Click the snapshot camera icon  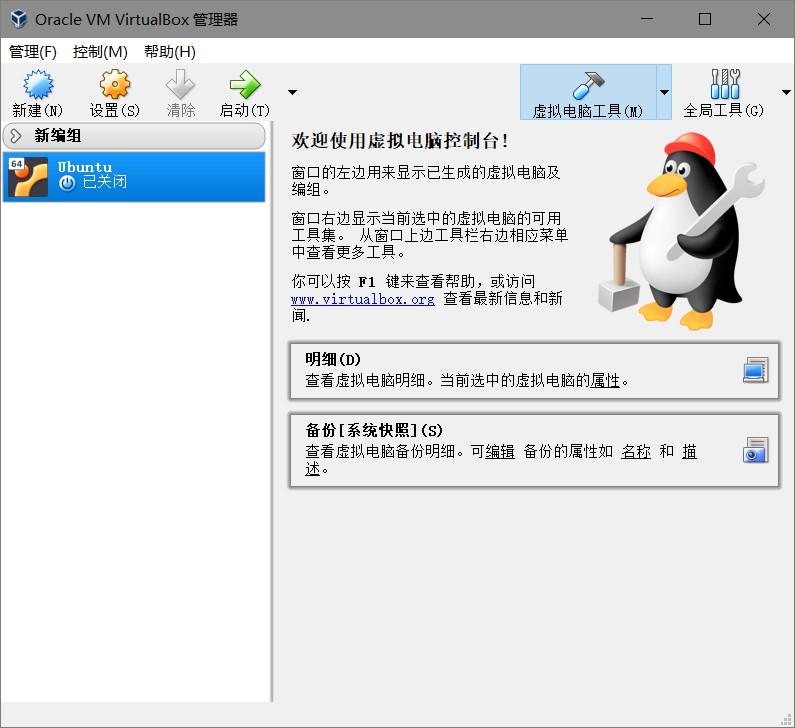pyautogui.click(x=755, y=450)
